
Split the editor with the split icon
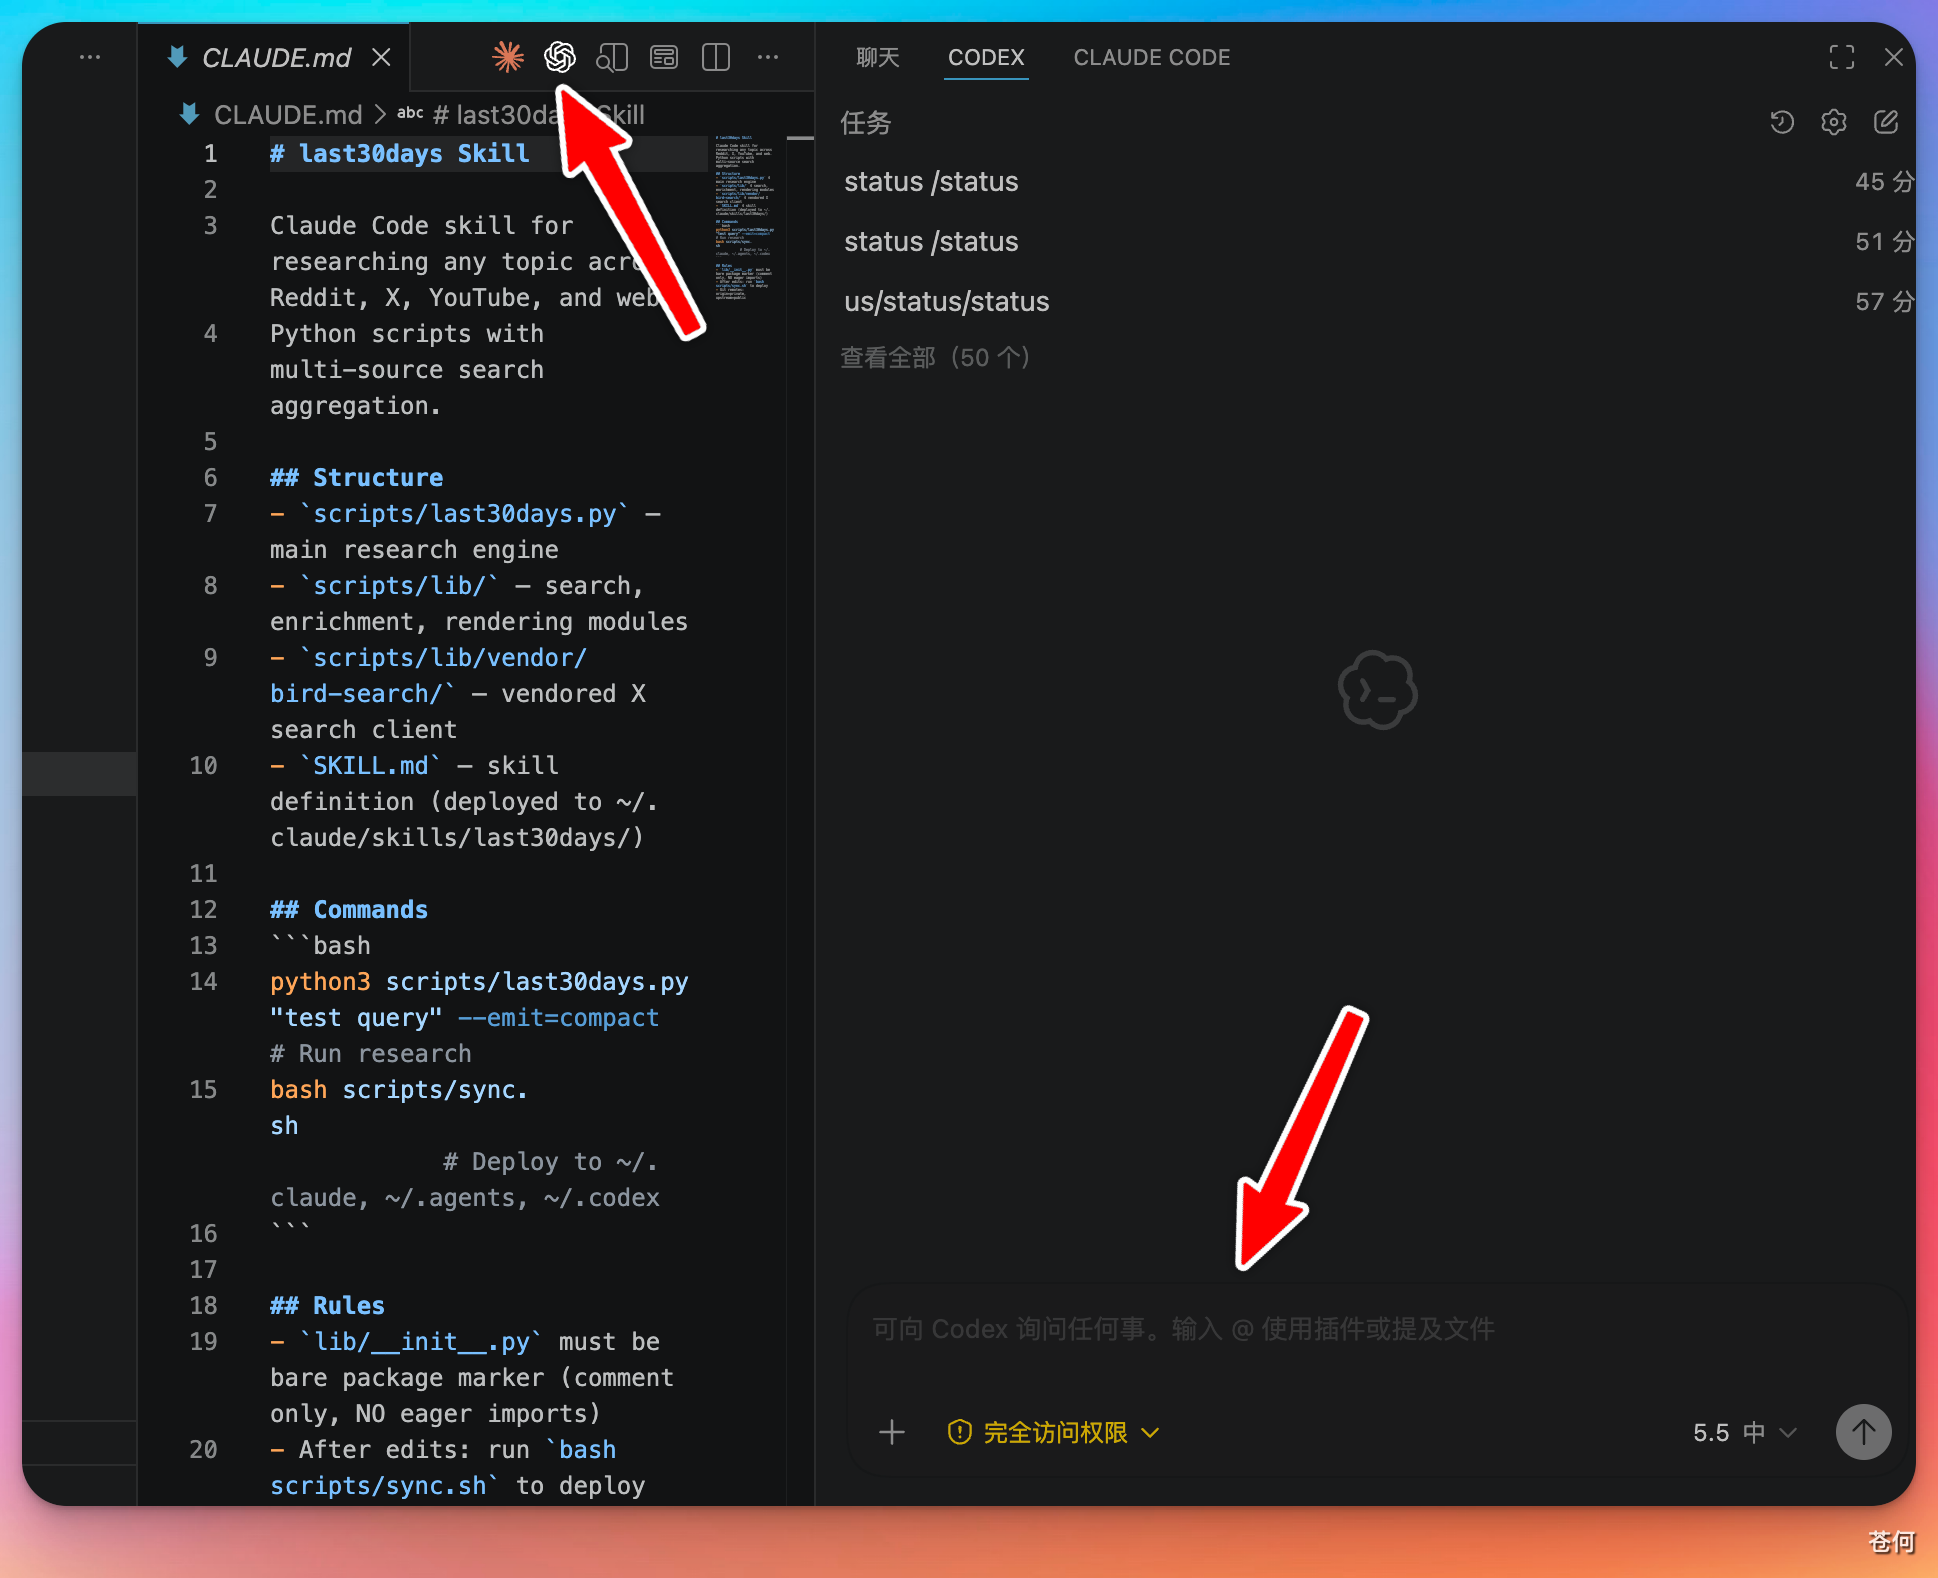tap(716, 57)
